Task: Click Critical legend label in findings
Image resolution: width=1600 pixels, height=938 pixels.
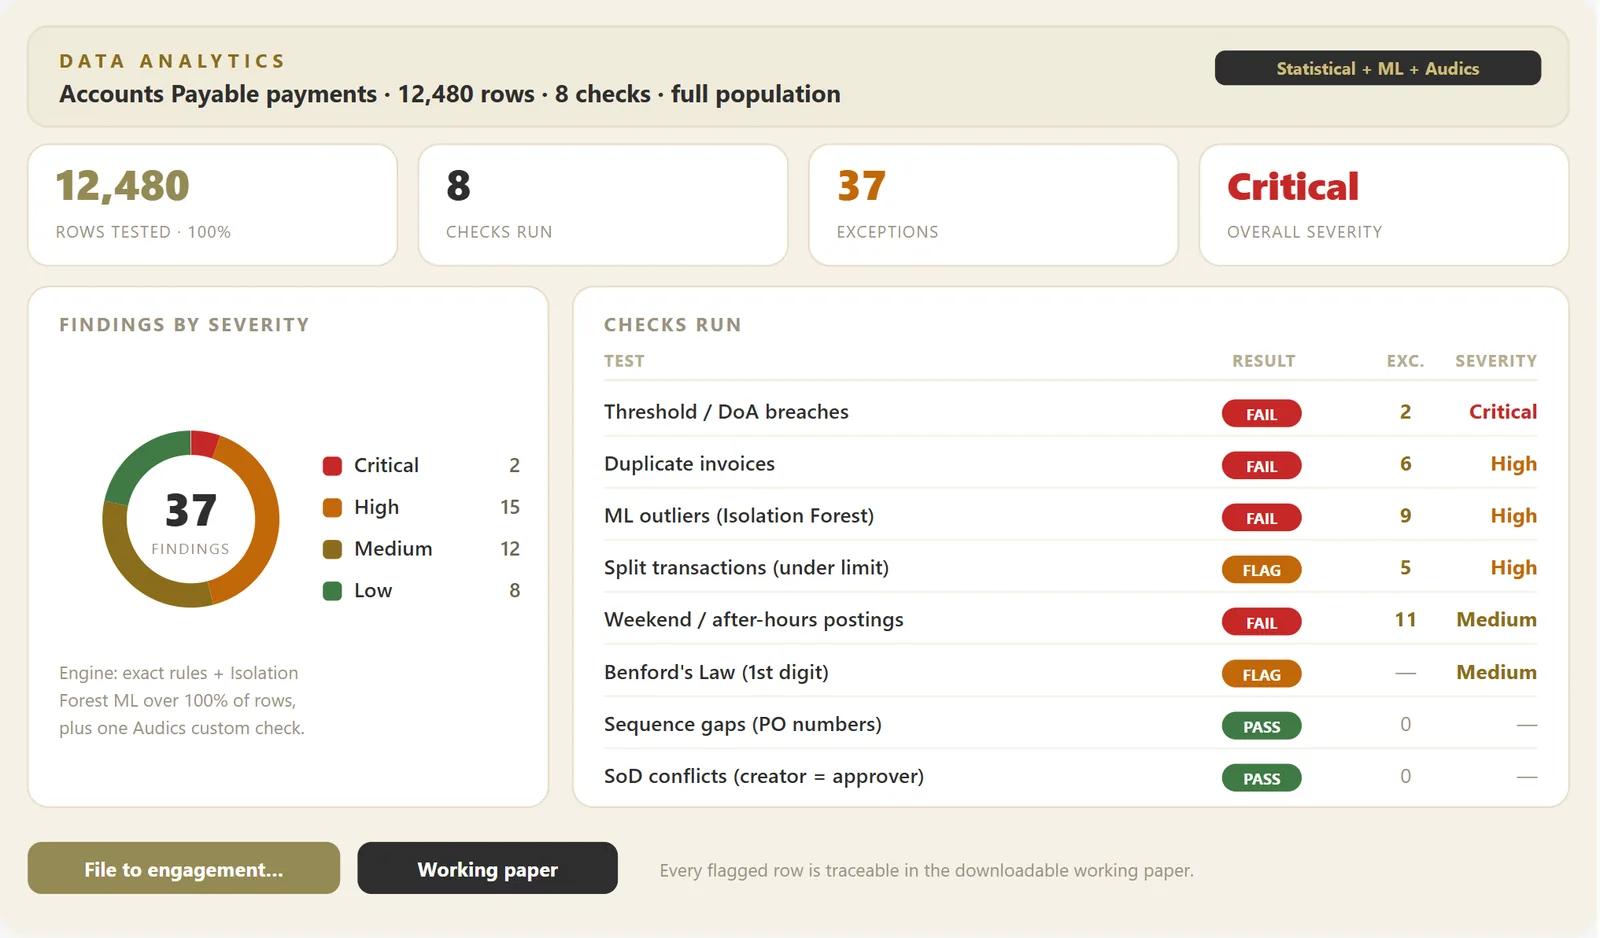Action: [386, 466]
